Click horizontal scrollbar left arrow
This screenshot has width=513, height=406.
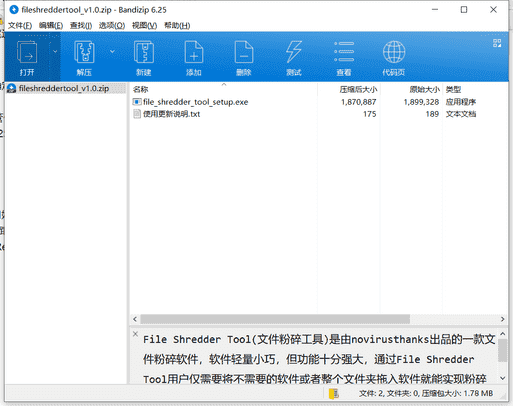point(135,319)
